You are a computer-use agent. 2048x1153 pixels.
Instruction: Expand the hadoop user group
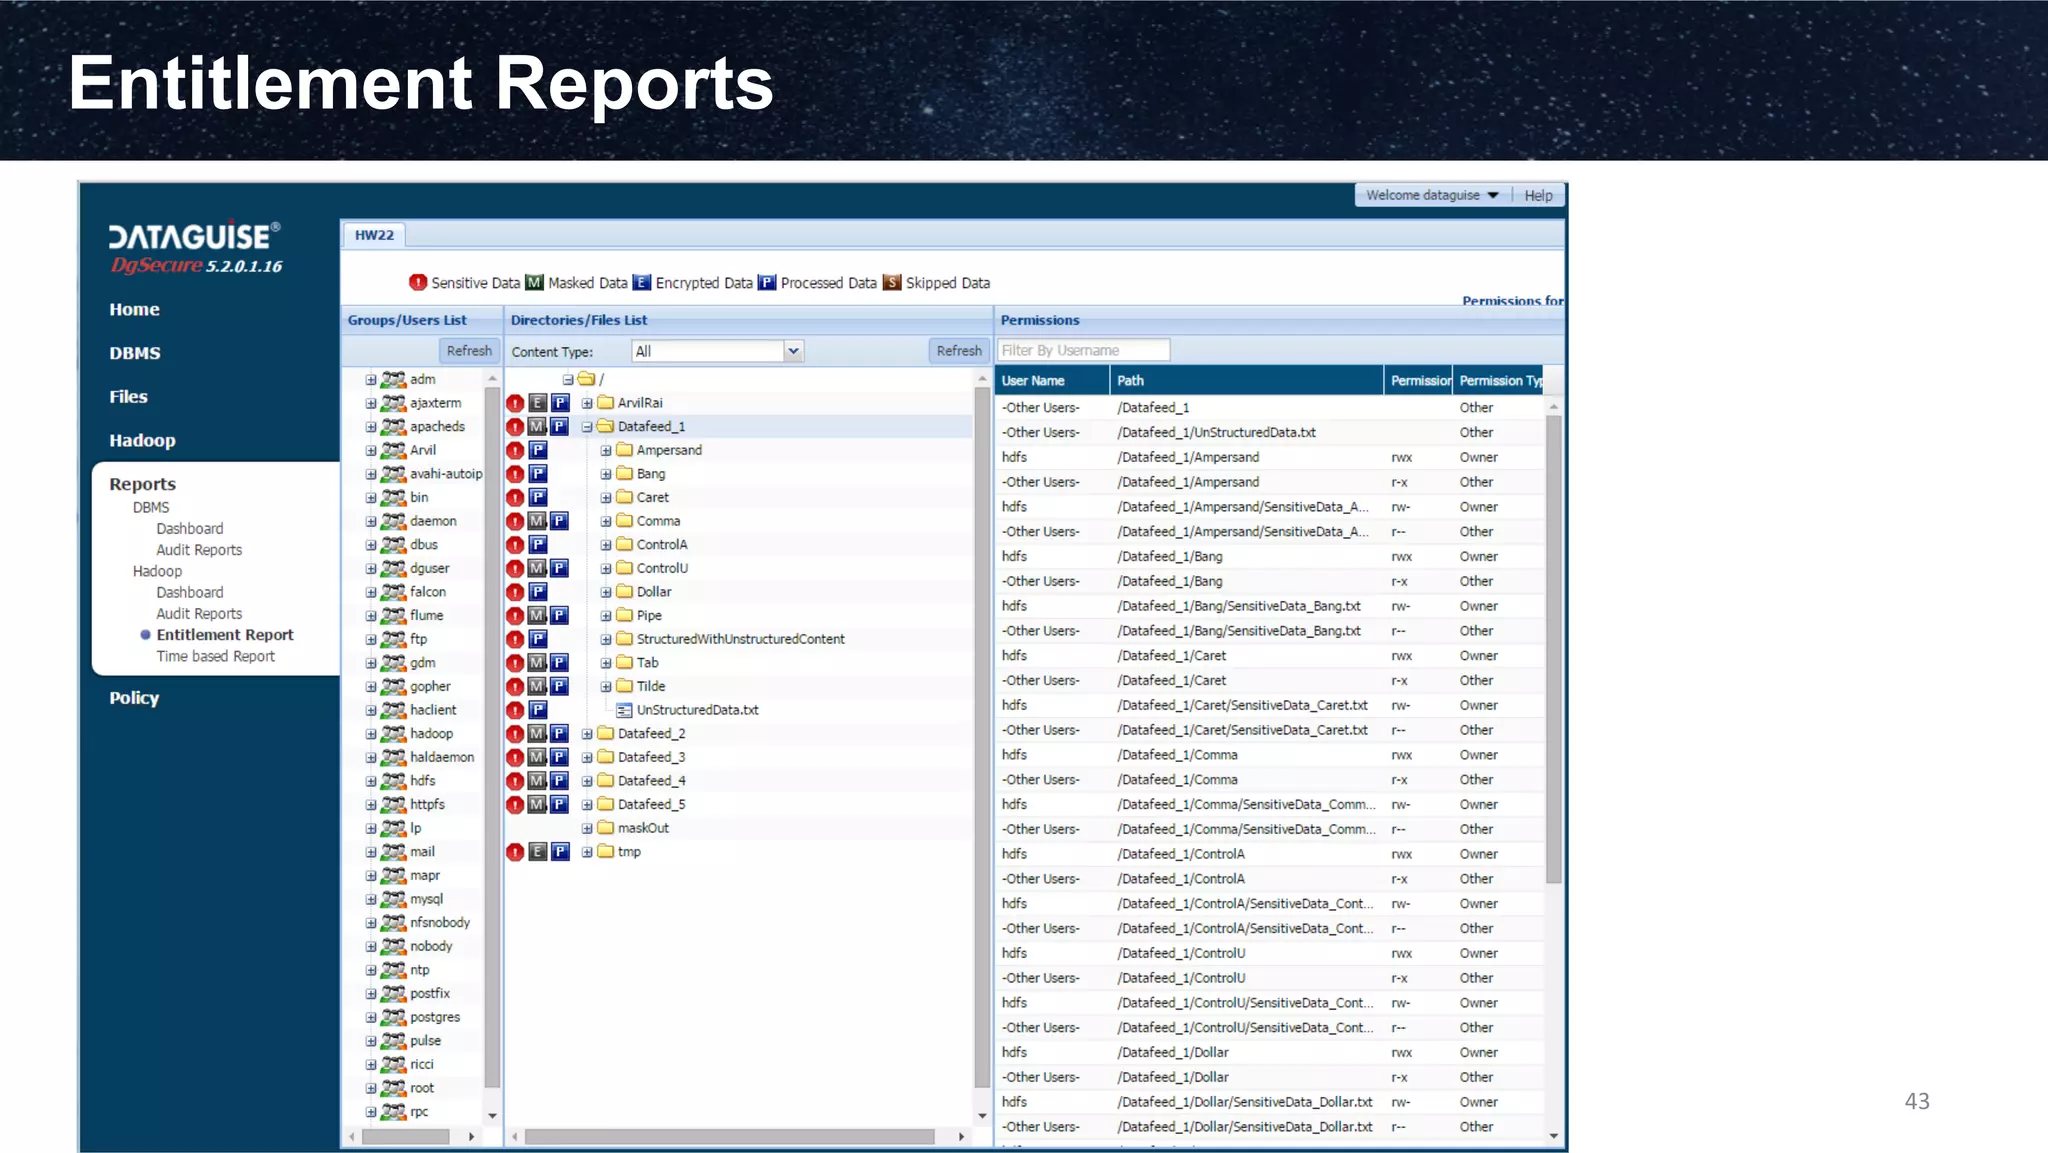tap(371, 734)
